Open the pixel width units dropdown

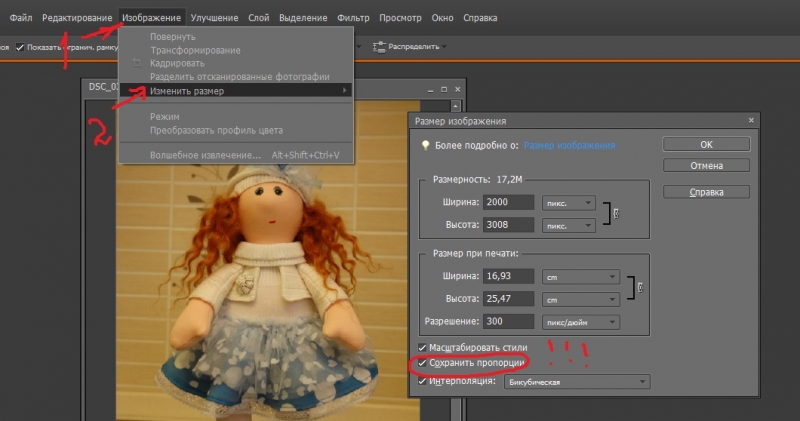tap(568, 202)
